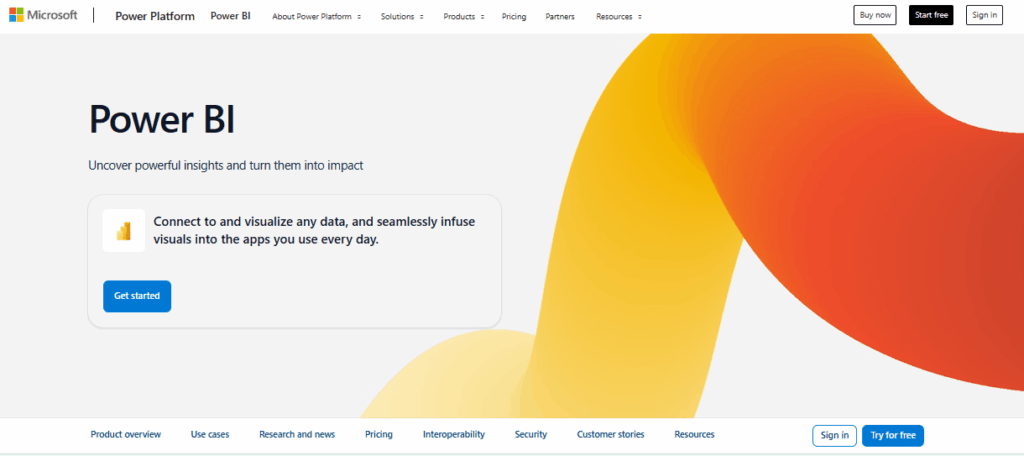Go to Partners in the top menu
Screen dimensions: 1024x456
click(560, 17)
